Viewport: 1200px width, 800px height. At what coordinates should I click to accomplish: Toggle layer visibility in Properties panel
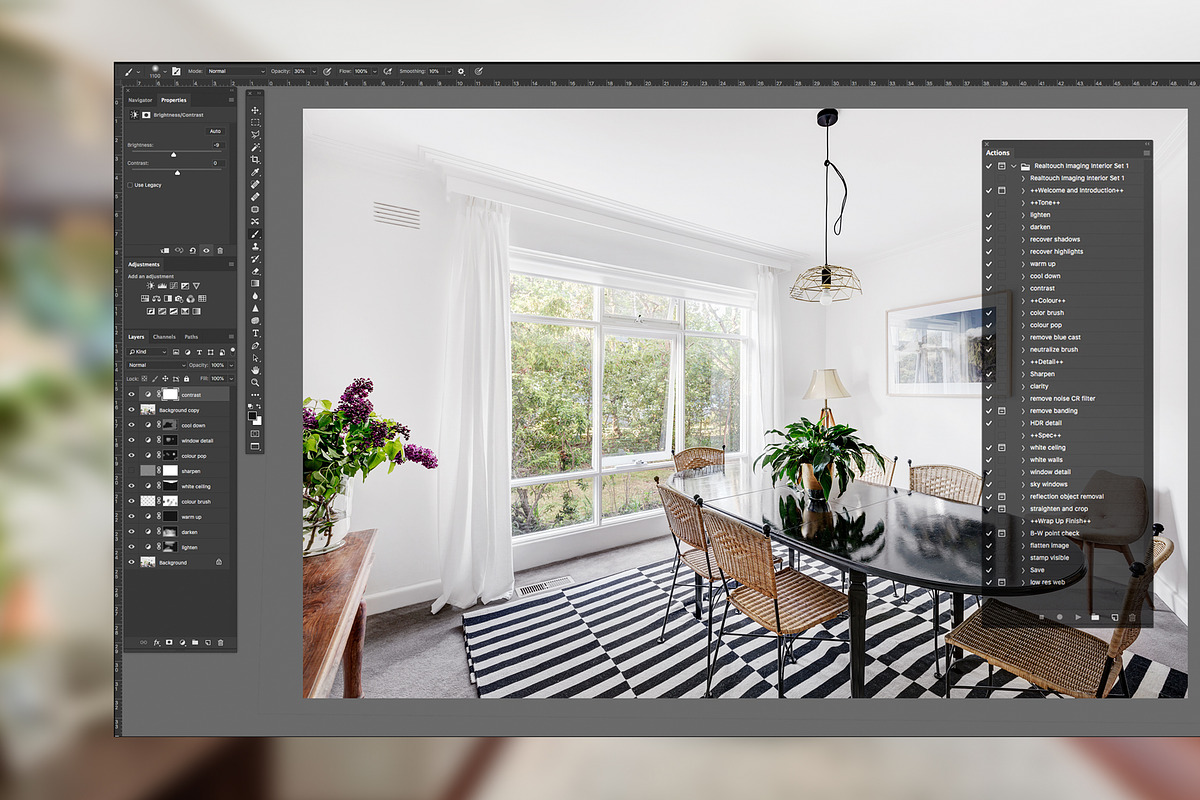pyautogui.click(x=206, y=250)
